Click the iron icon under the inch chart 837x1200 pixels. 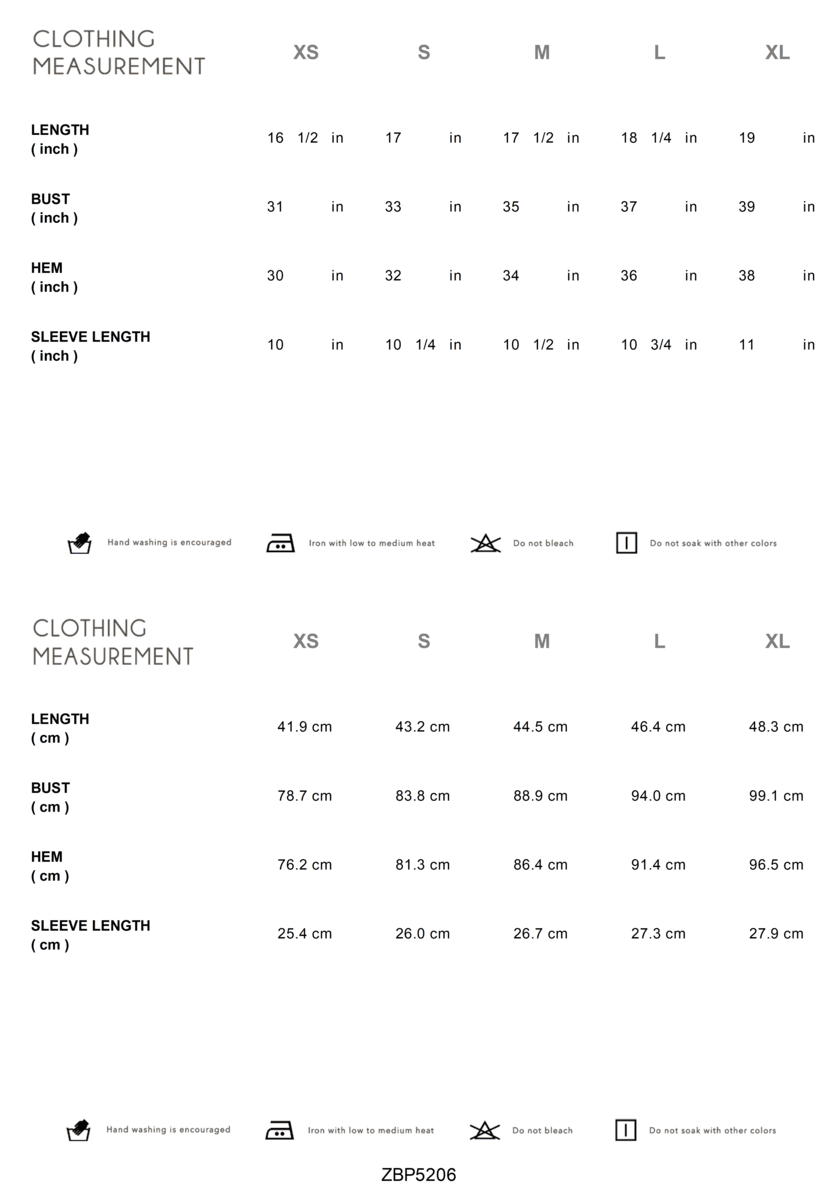pyautogui.click(x=280, y=544)
